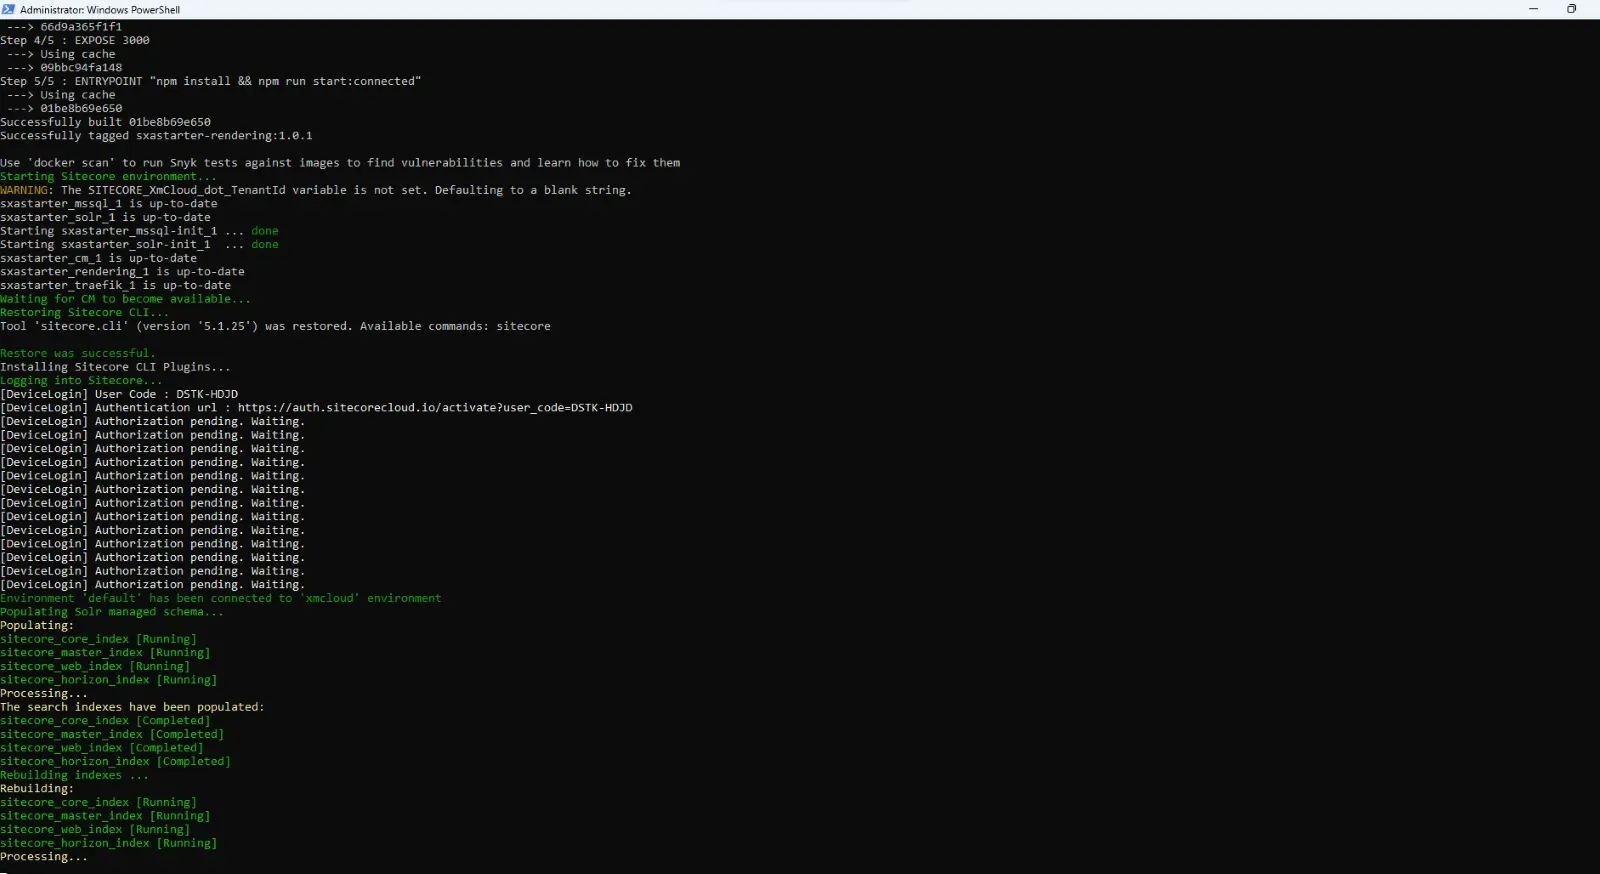The image size is (1600, 874).
Task: Click 'The search indexes have been populated:' line
Action: [x=132, y=707]
